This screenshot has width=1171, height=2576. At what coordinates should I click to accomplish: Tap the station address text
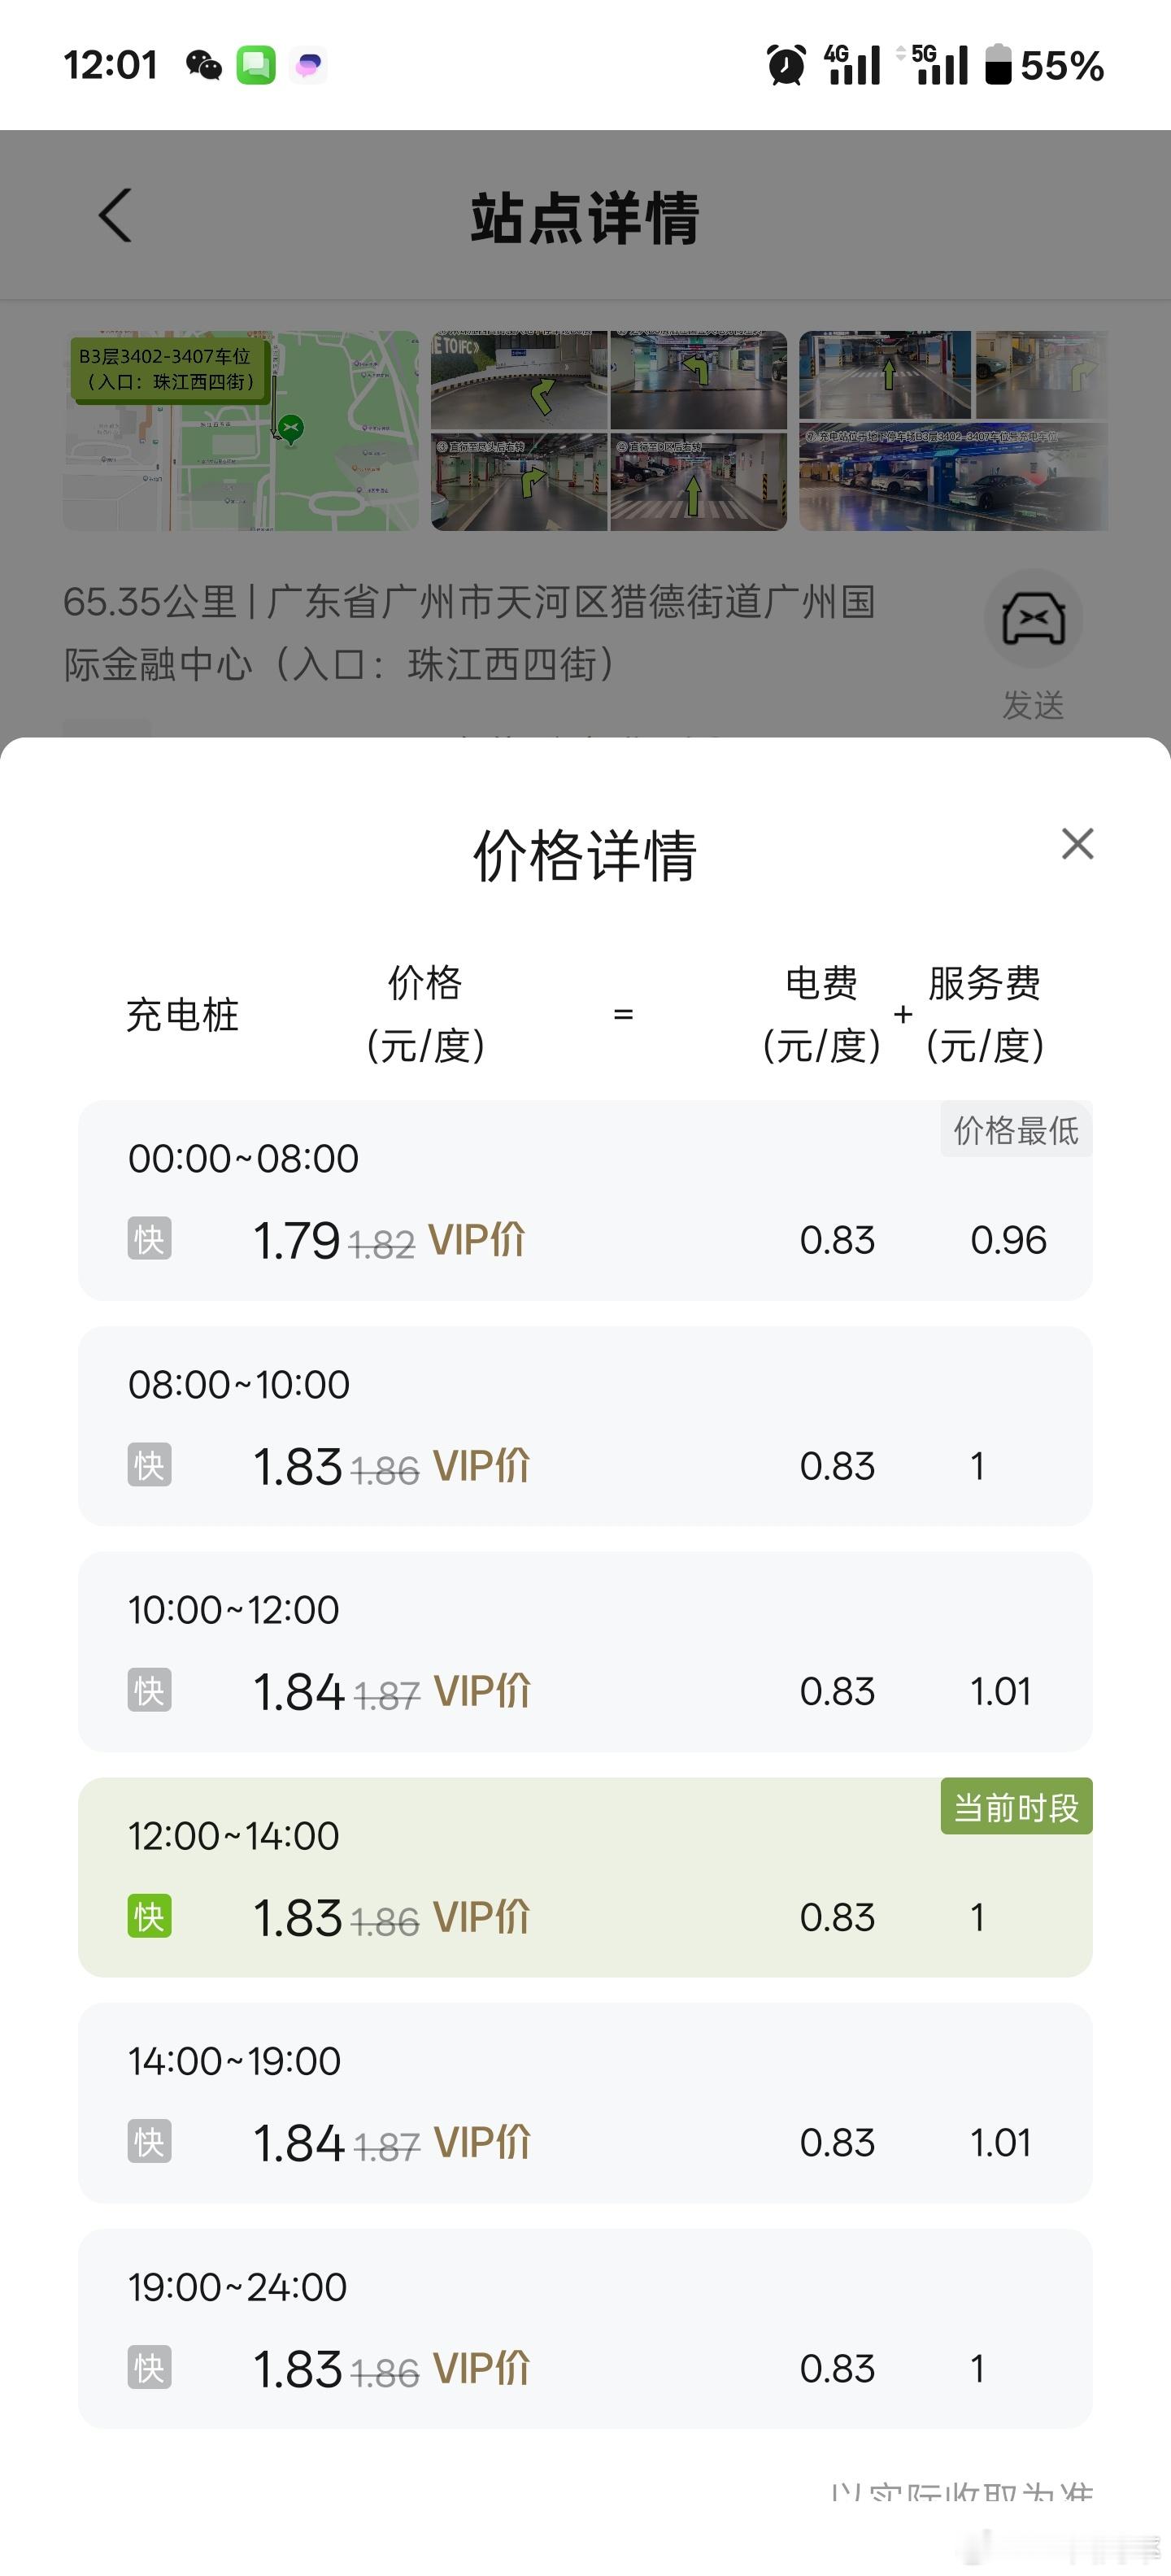pyautogui.click(x=469, y=633)
